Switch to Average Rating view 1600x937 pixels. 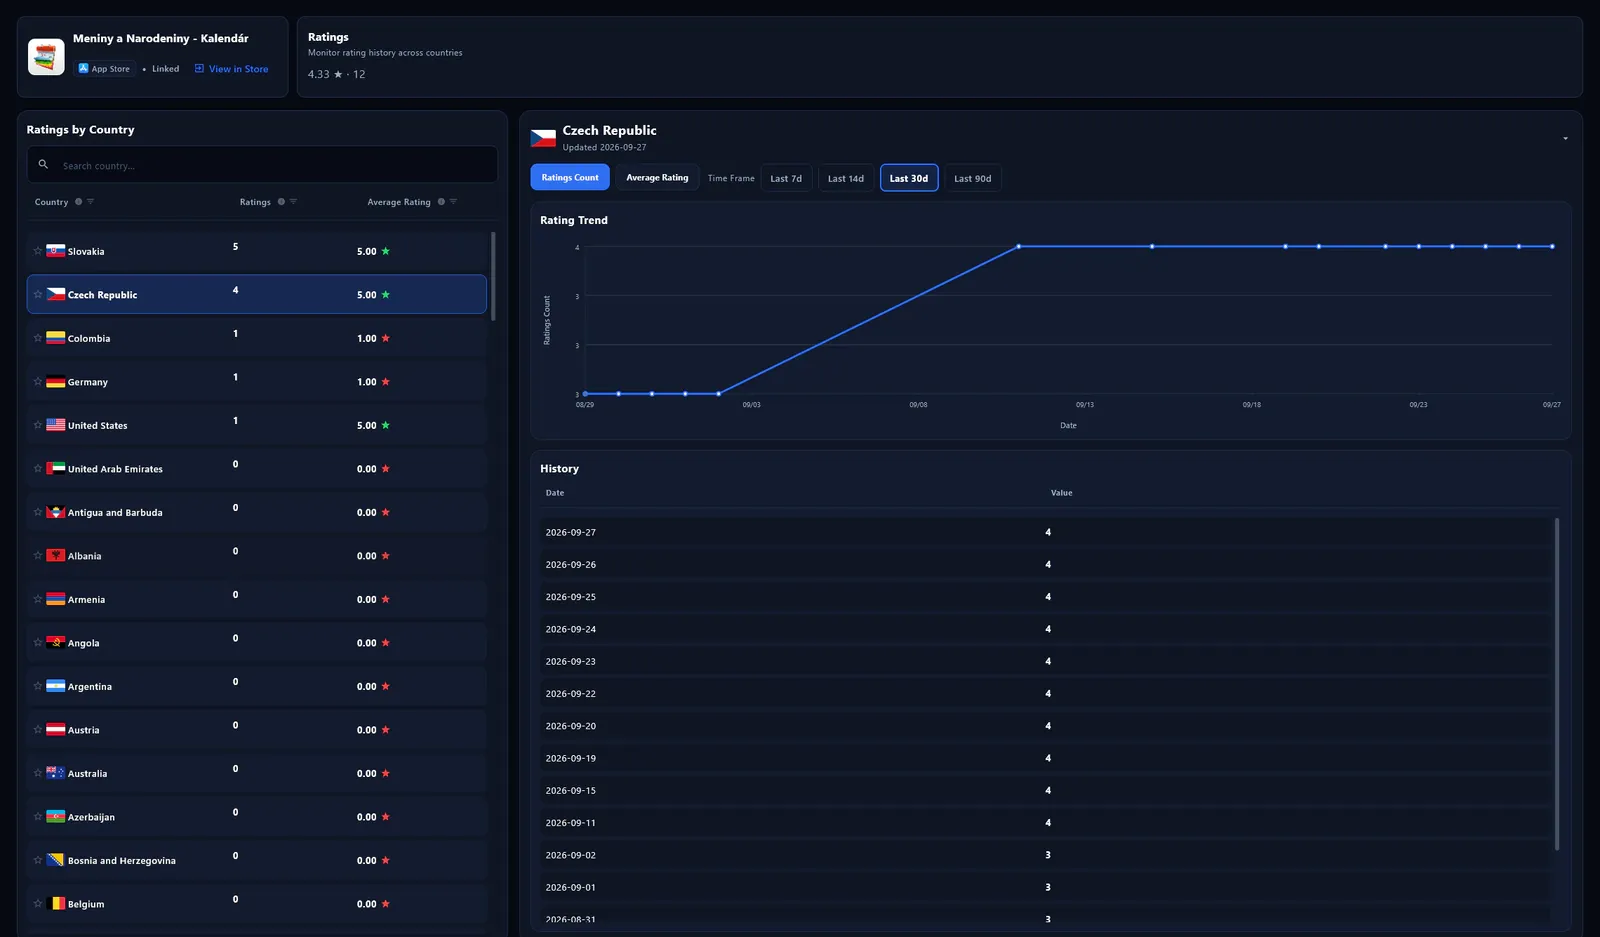click(x=657, y=177)
